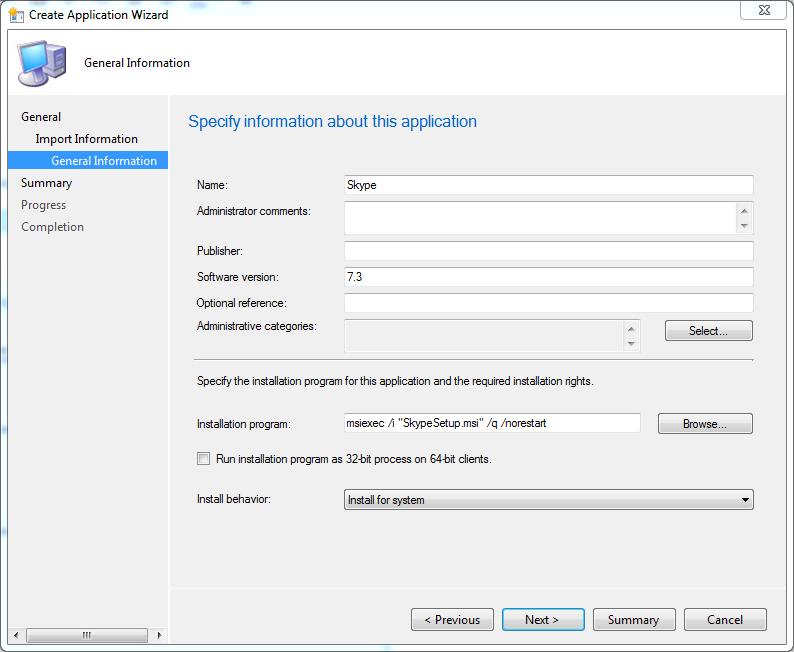Click the Name field containing Skype
The width and height of the screenshot is (794, 652).
(x=549, y=185)
